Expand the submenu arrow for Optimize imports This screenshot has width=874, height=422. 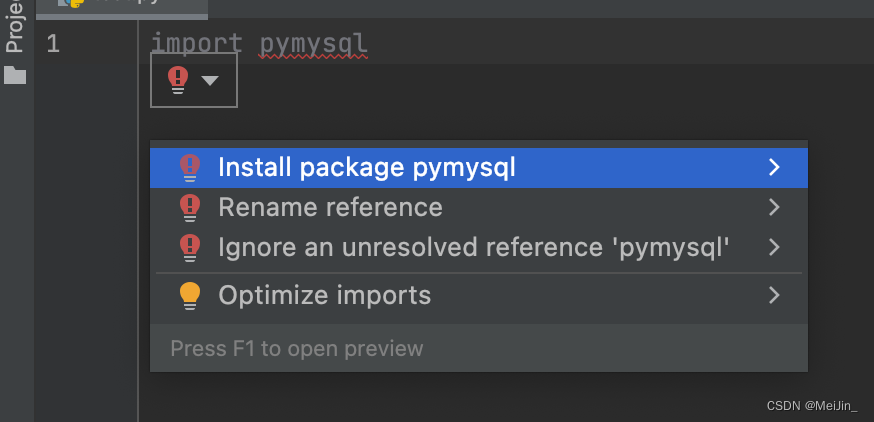click(x=774, y=295)
